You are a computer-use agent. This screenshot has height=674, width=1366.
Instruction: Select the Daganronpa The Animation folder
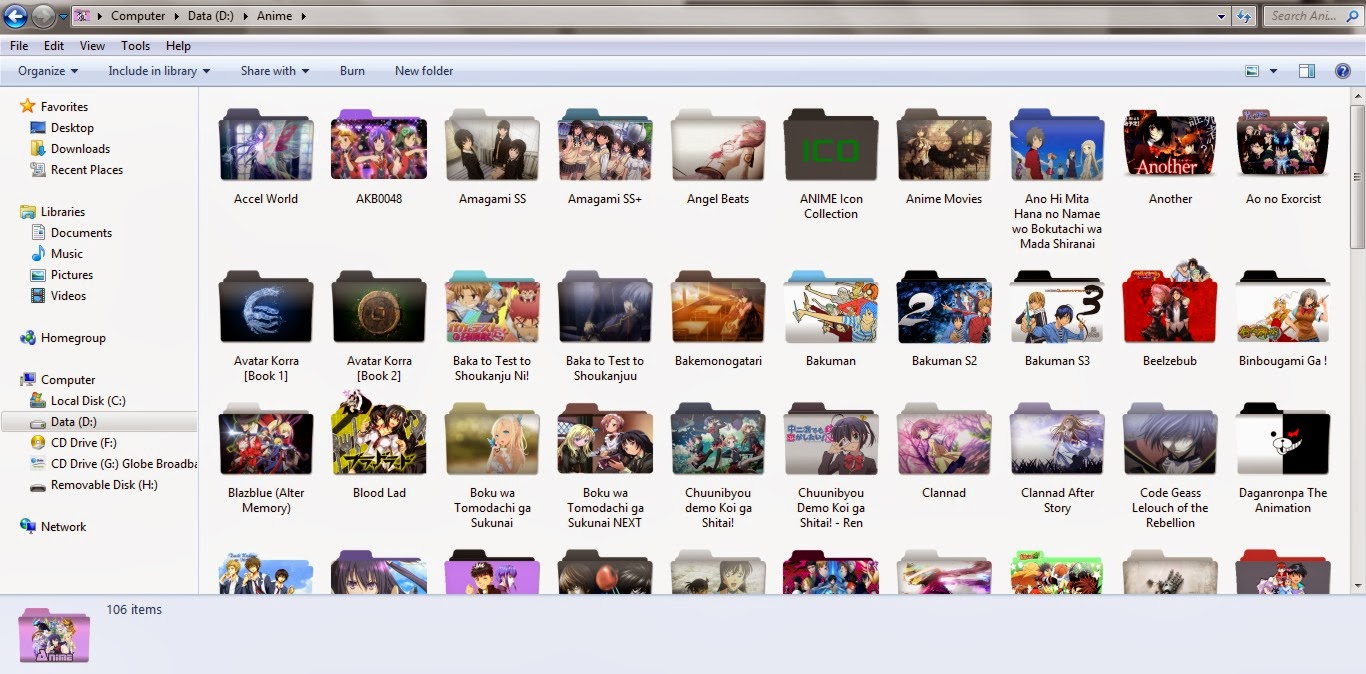pyautogui.click(x=1283, y=439)
